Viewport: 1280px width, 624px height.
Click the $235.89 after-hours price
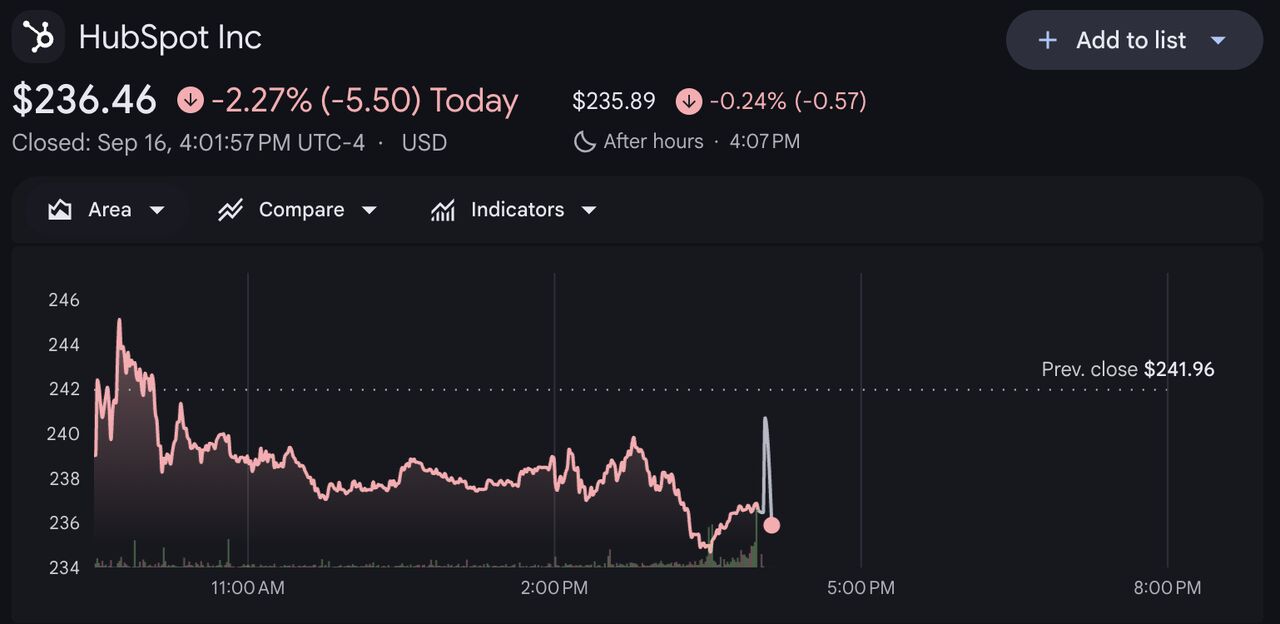click(613, 101)
